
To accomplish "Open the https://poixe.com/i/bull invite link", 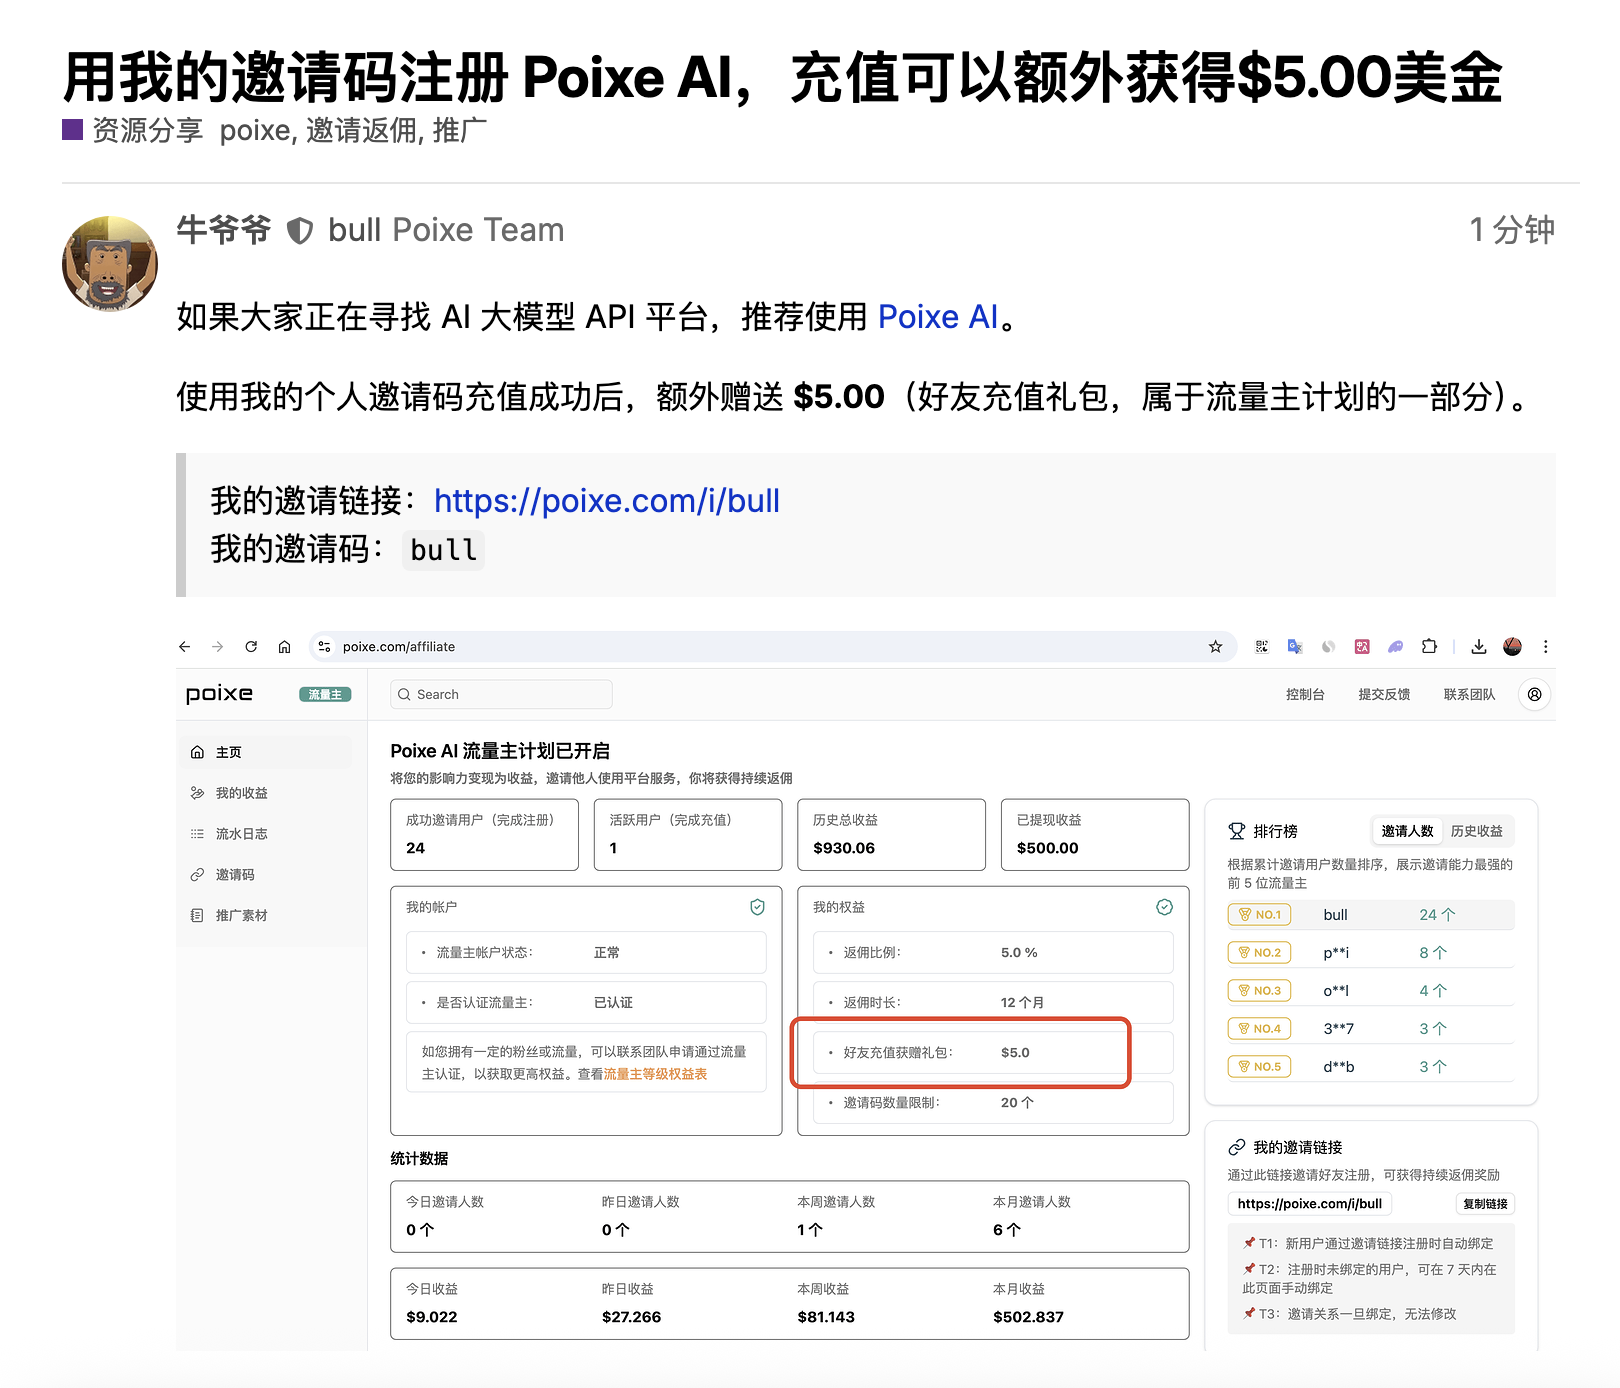I will pos(607,501).
